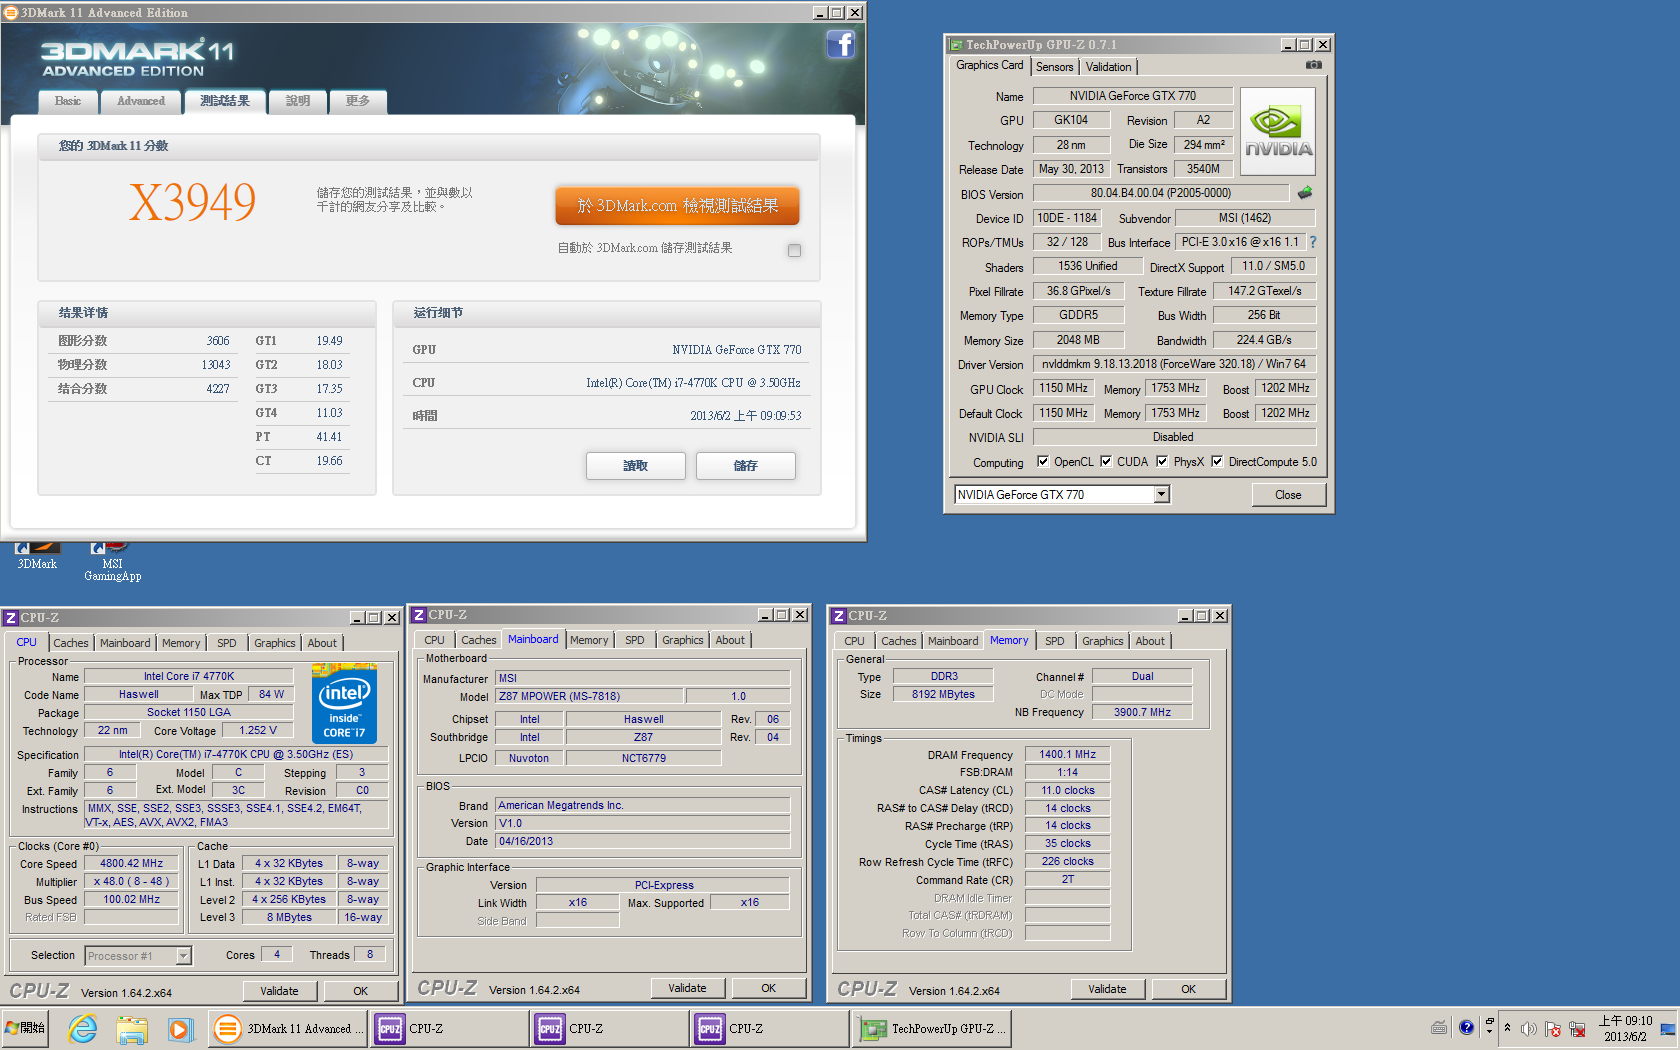Click the first CPU-Z taskbar button

(x=449, y=1028)
